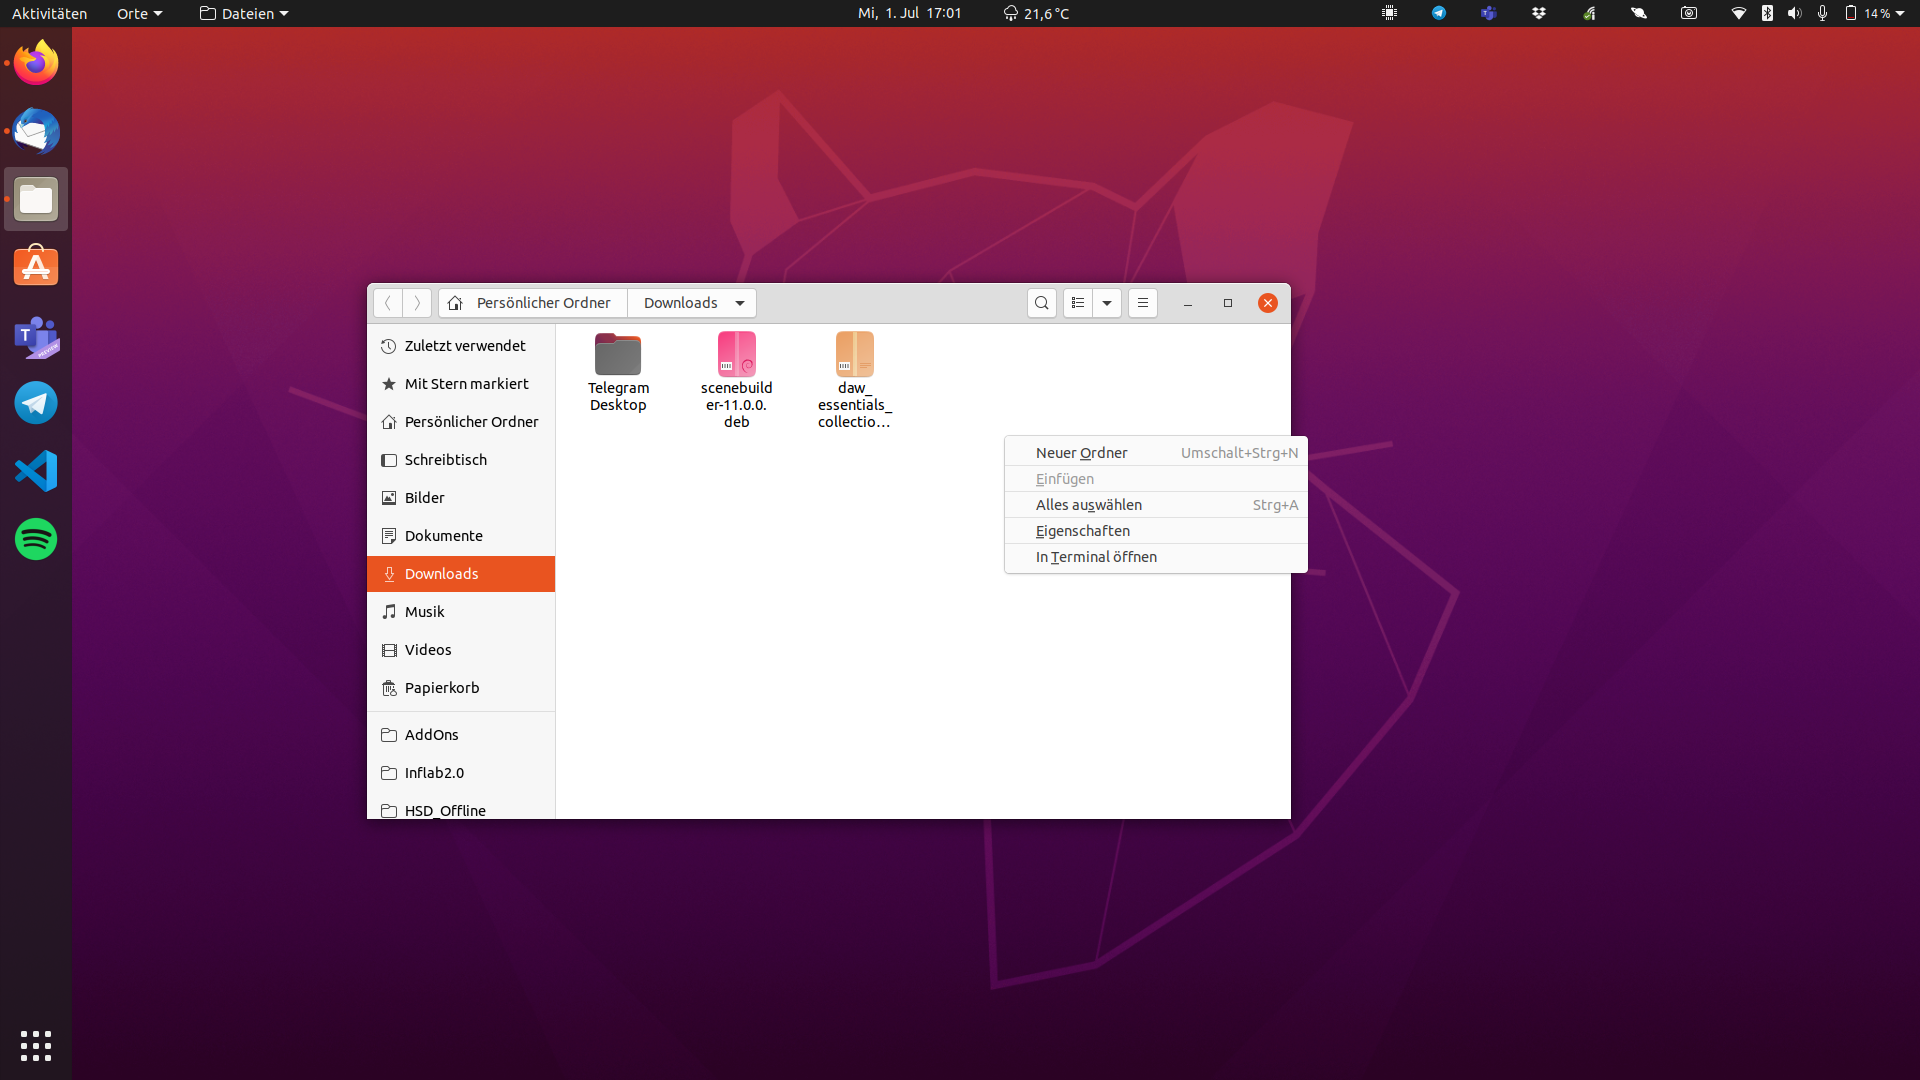Image resolution: width=1920 pixels, height=1080 pixels.
Task: Expand the Downloads path dropdown arrow
Action: (x=740, y=303)
